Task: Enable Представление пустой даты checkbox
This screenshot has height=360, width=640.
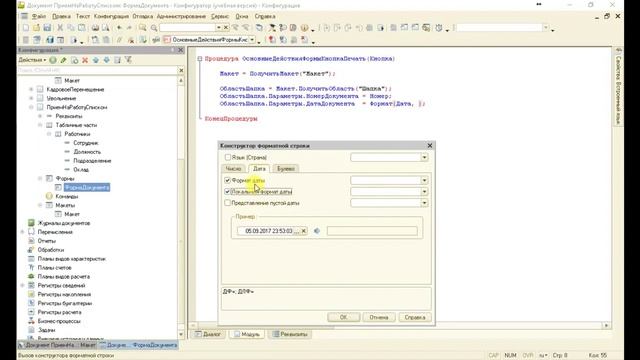Action: tap(227, 203)
